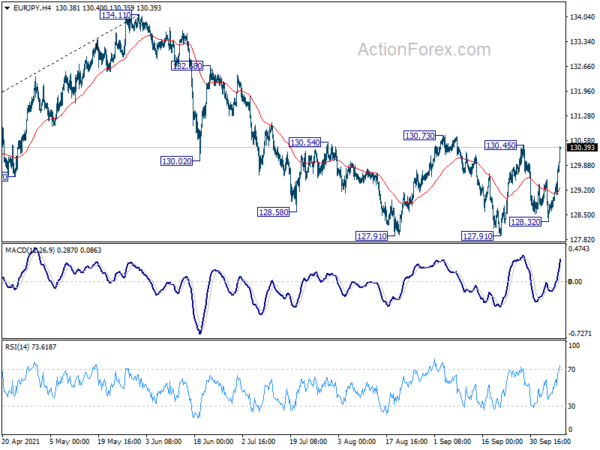Click the RSI 30 level value
The height and width of the screenshot is (450, 600).
572,406
